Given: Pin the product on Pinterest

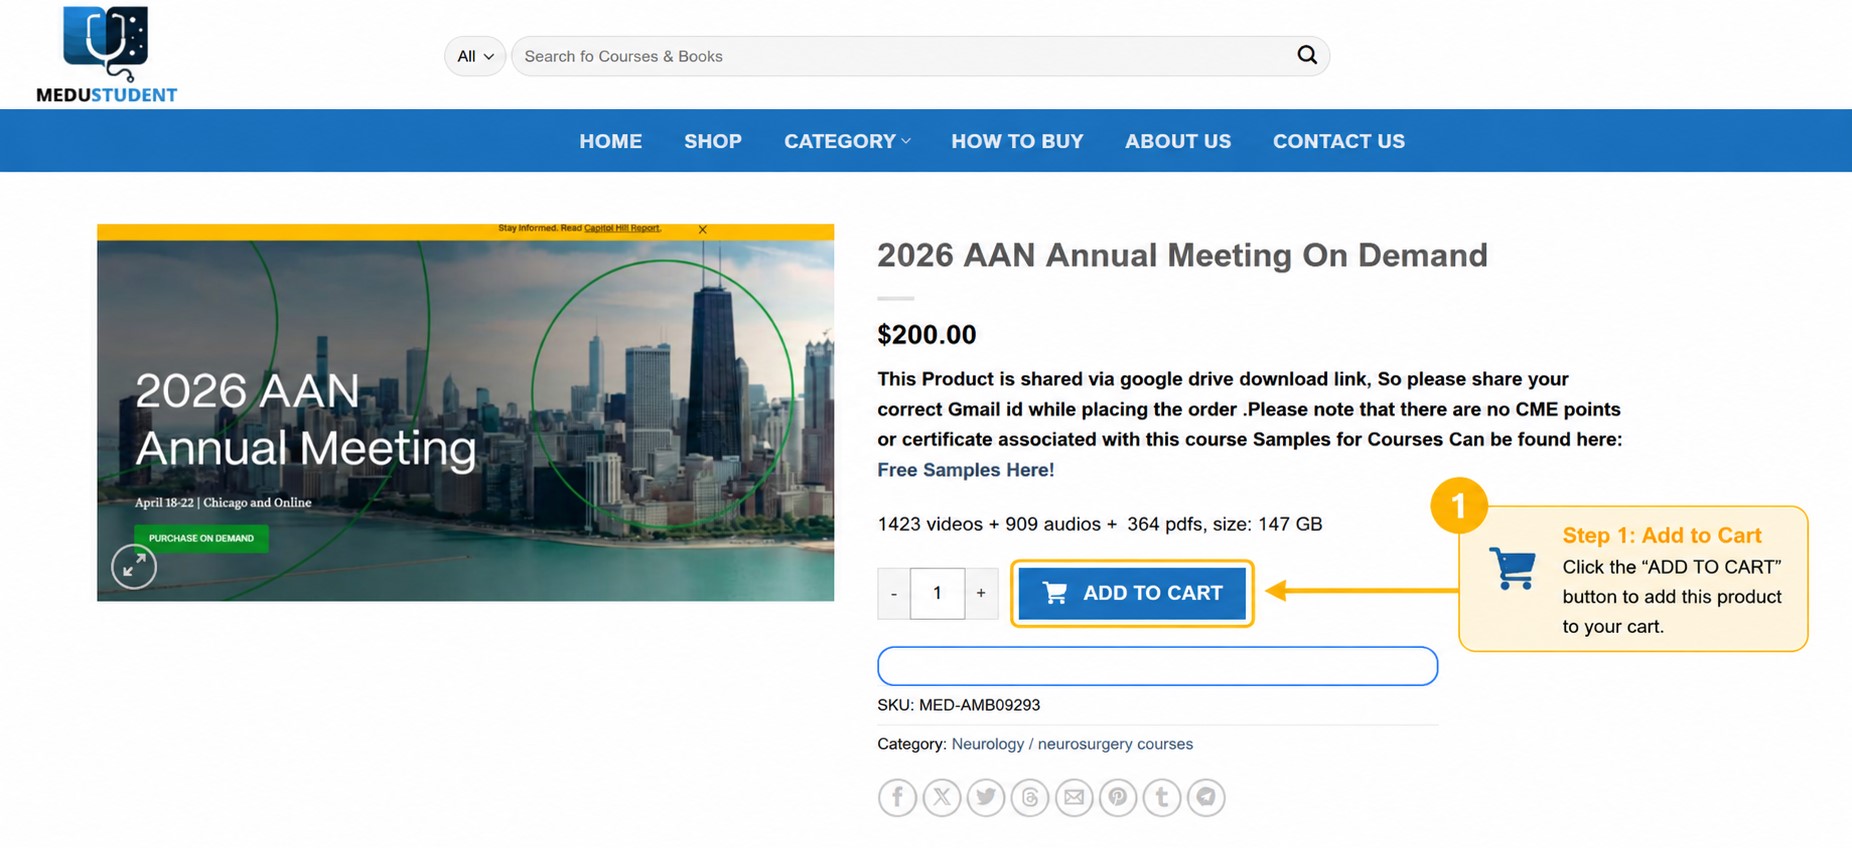Looking at the screenshot, I should 1117,797.
